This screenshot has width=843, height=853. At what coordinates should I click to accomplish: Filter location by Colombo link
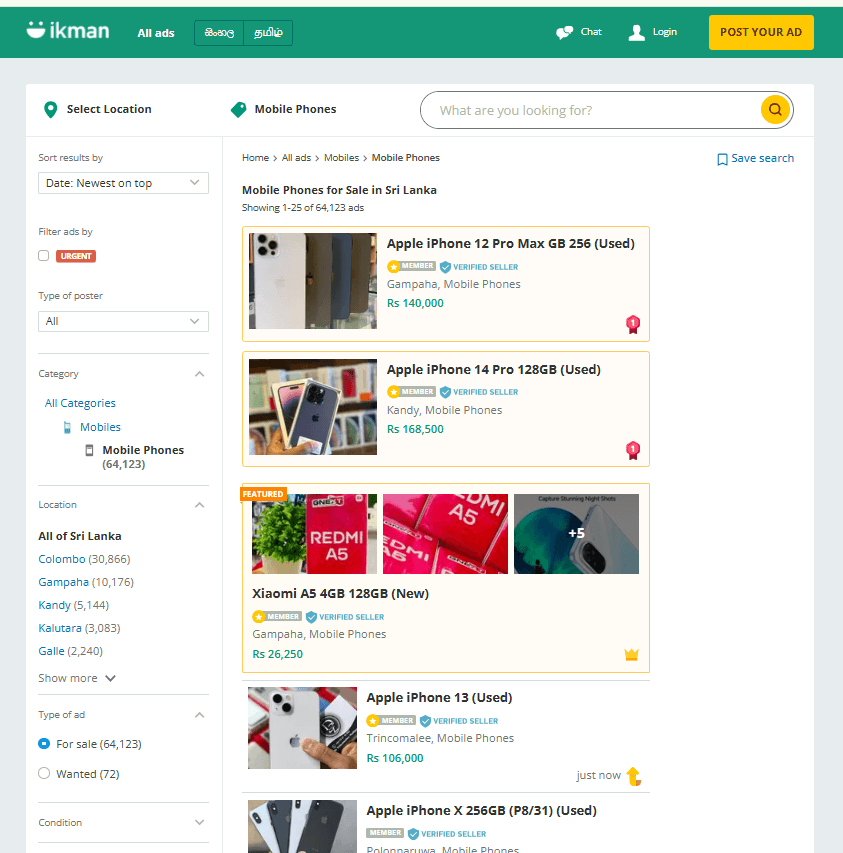[62, 559]
